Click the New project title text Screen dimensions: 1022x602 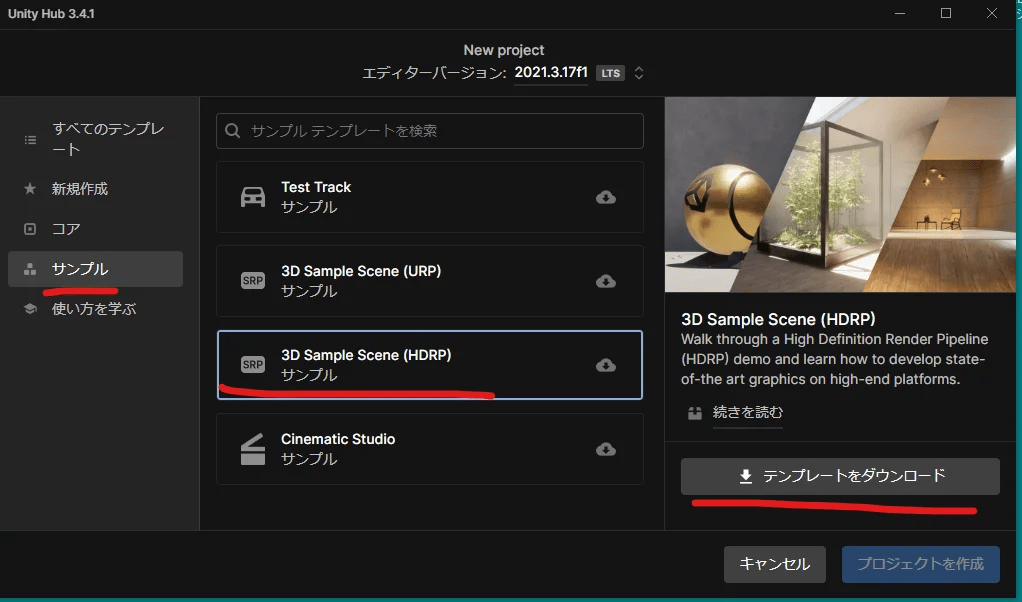[504, 50]
